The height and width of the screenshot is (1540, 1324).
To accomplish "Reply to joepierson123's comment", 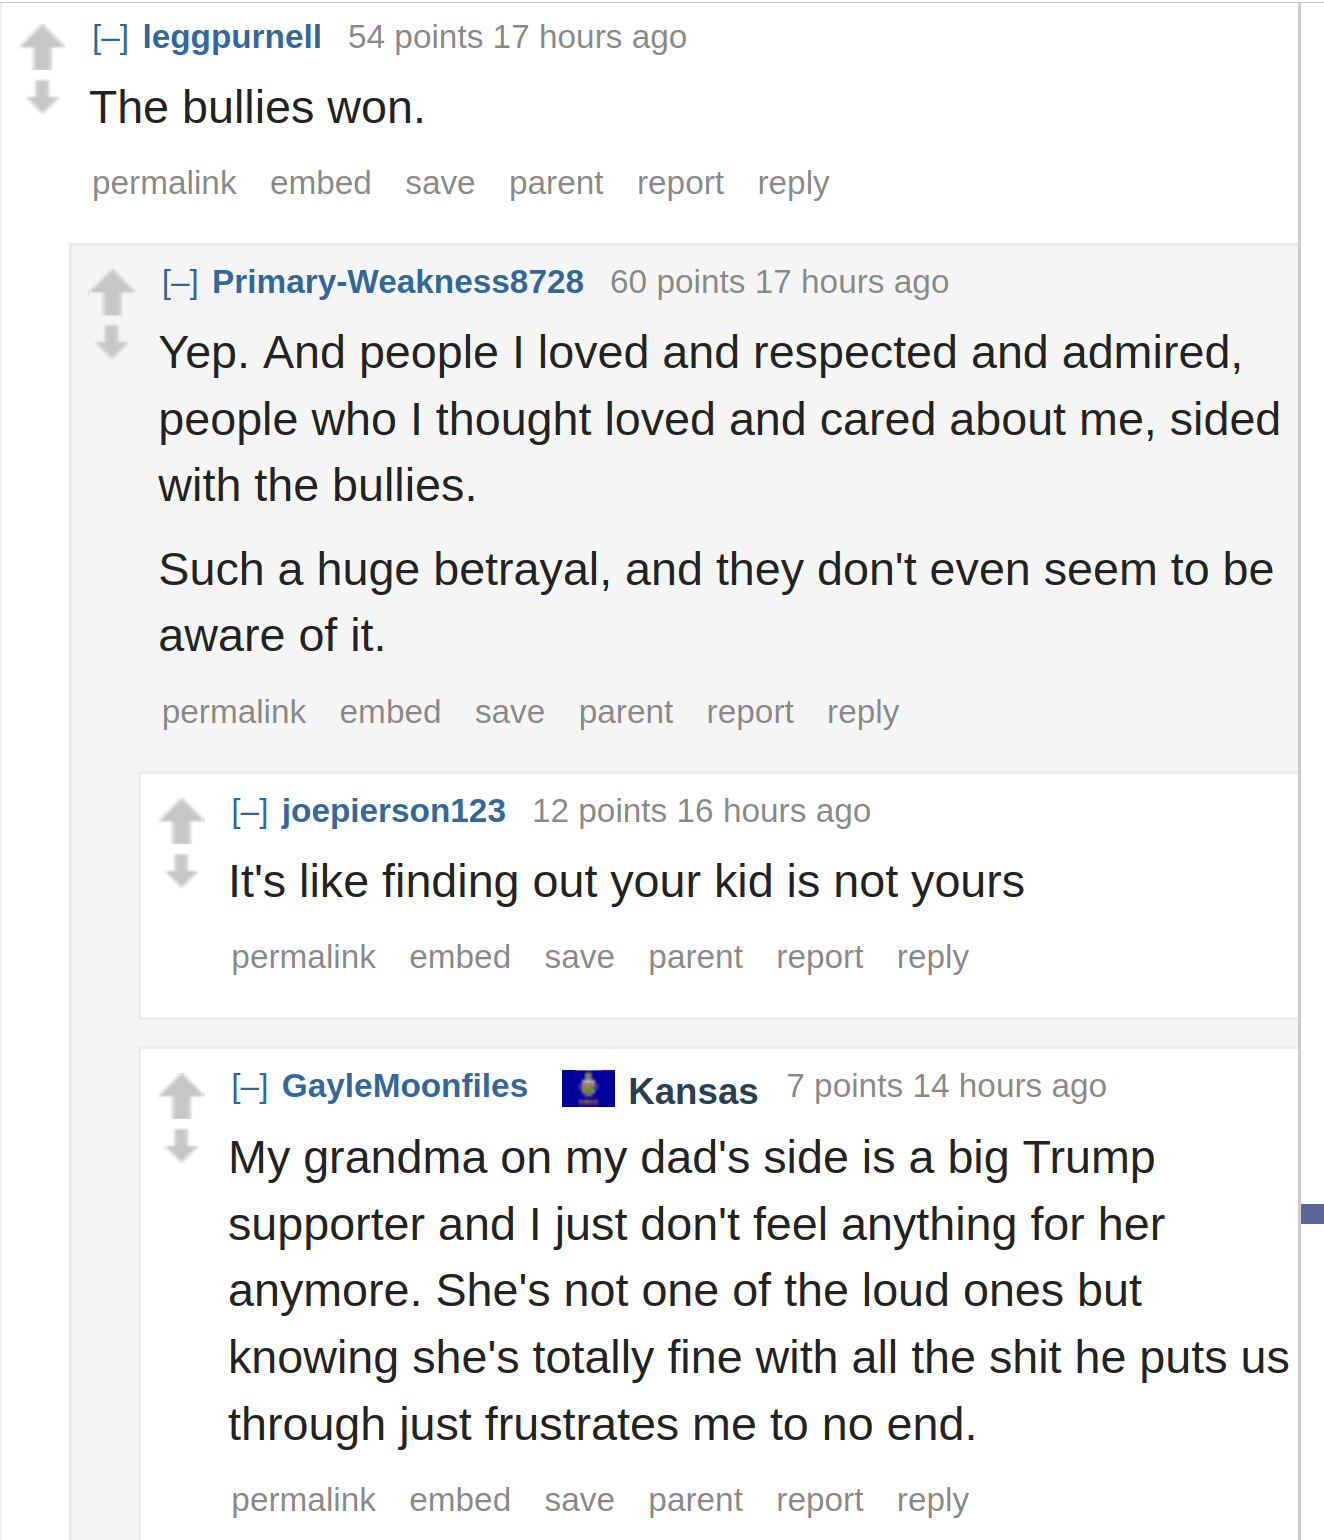I will coord(932,957).
